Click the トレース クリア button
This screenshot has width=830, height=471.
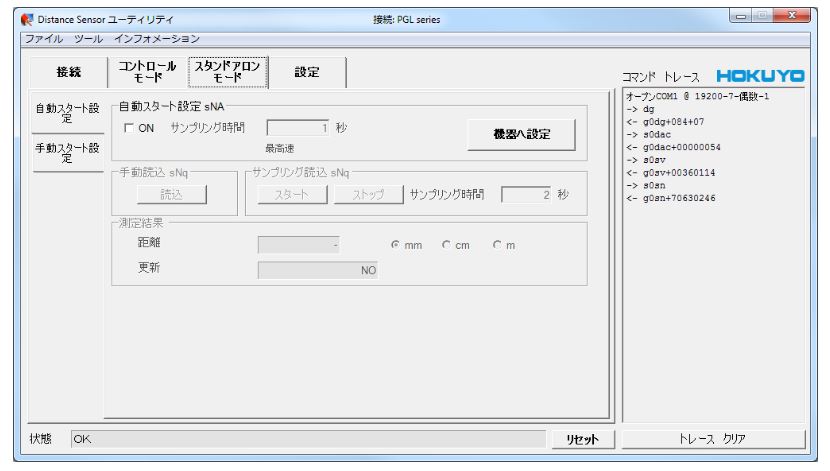coord(715,438)
